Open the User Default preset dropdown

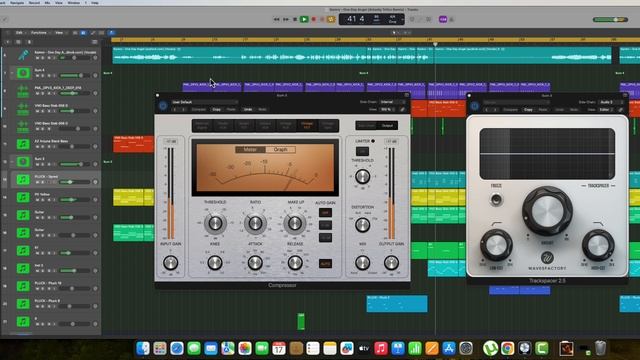tap(204, 102)
